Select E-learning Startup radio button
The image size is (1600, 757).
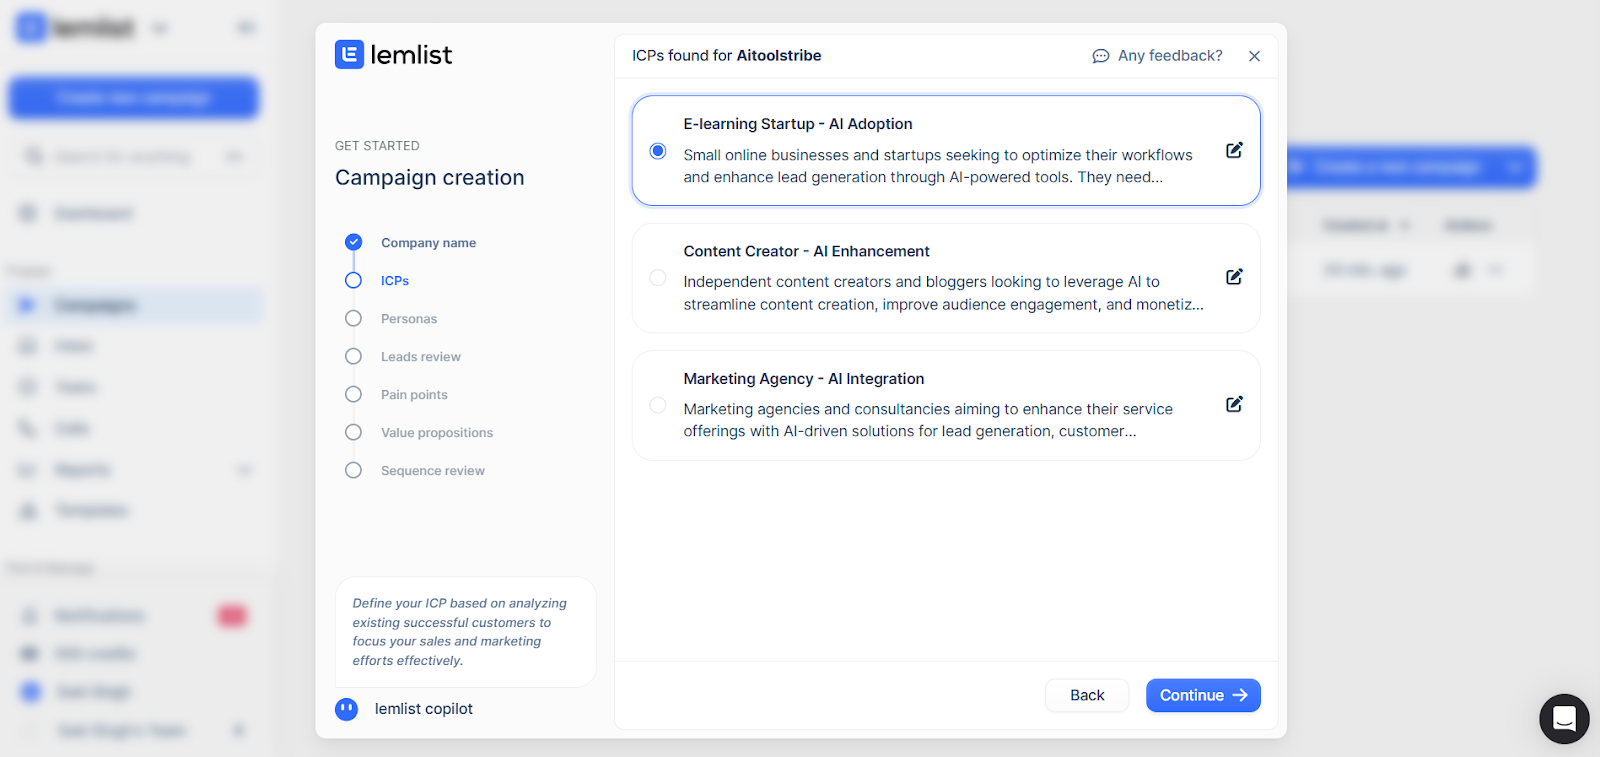coord(658,151)
